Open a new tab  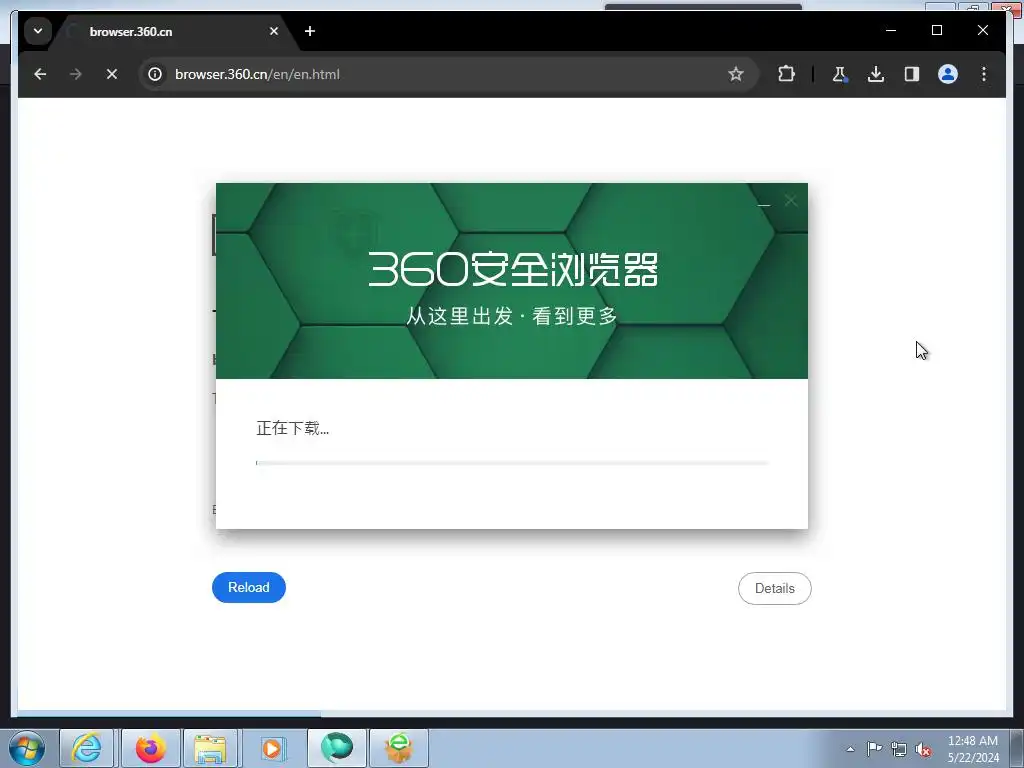[310, 31]
